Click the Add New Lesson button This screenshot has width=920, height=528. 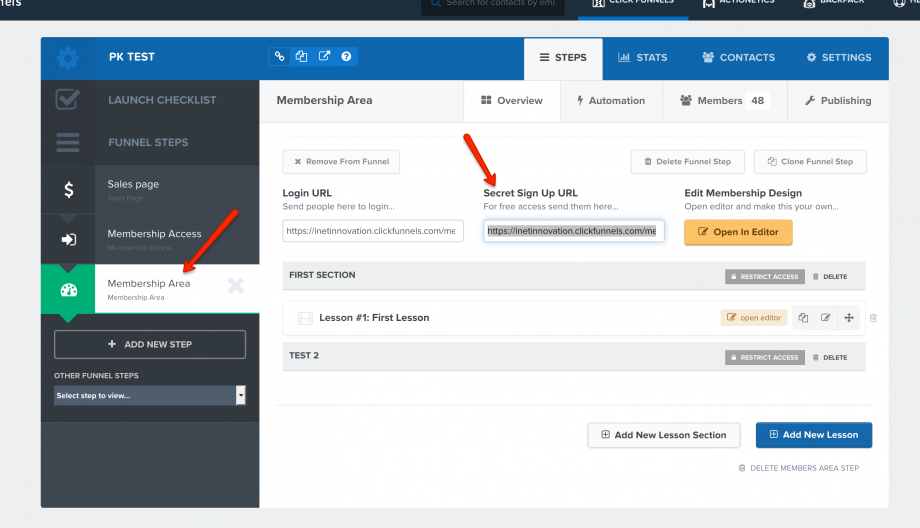[813, 435]
